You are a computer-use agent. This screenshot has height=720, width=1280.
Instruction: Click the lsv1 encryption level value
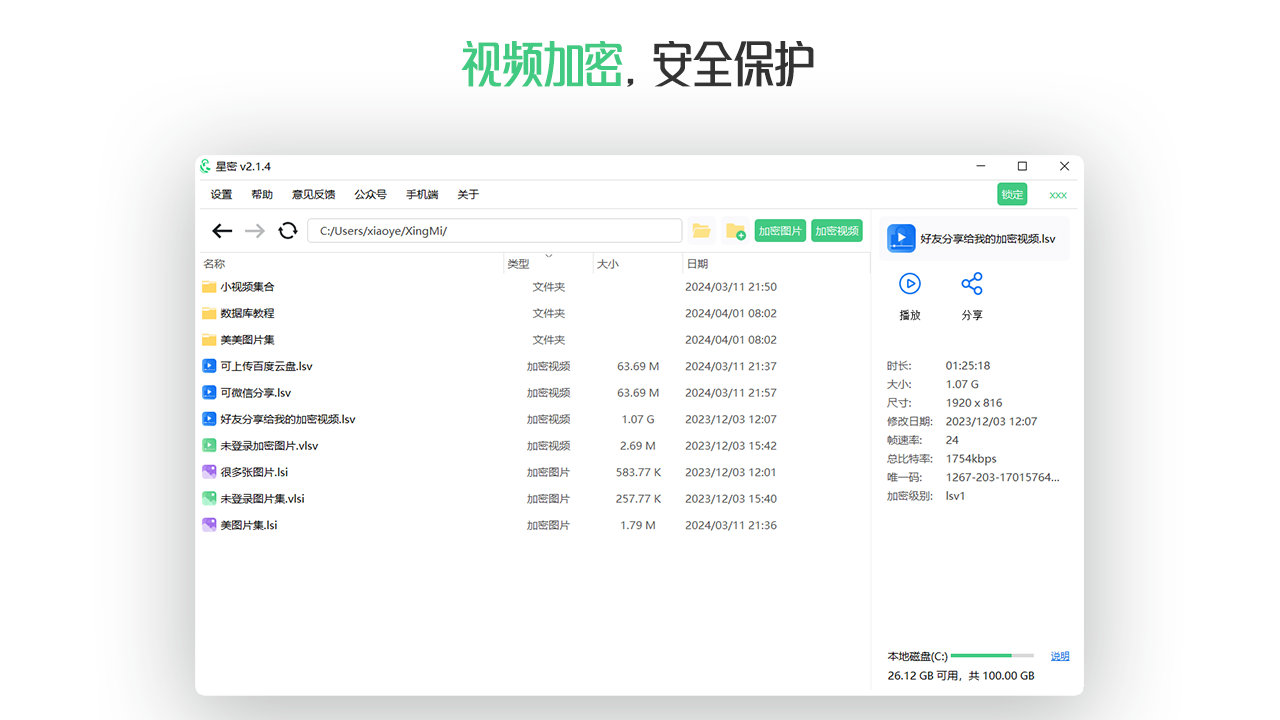[956, 496]
